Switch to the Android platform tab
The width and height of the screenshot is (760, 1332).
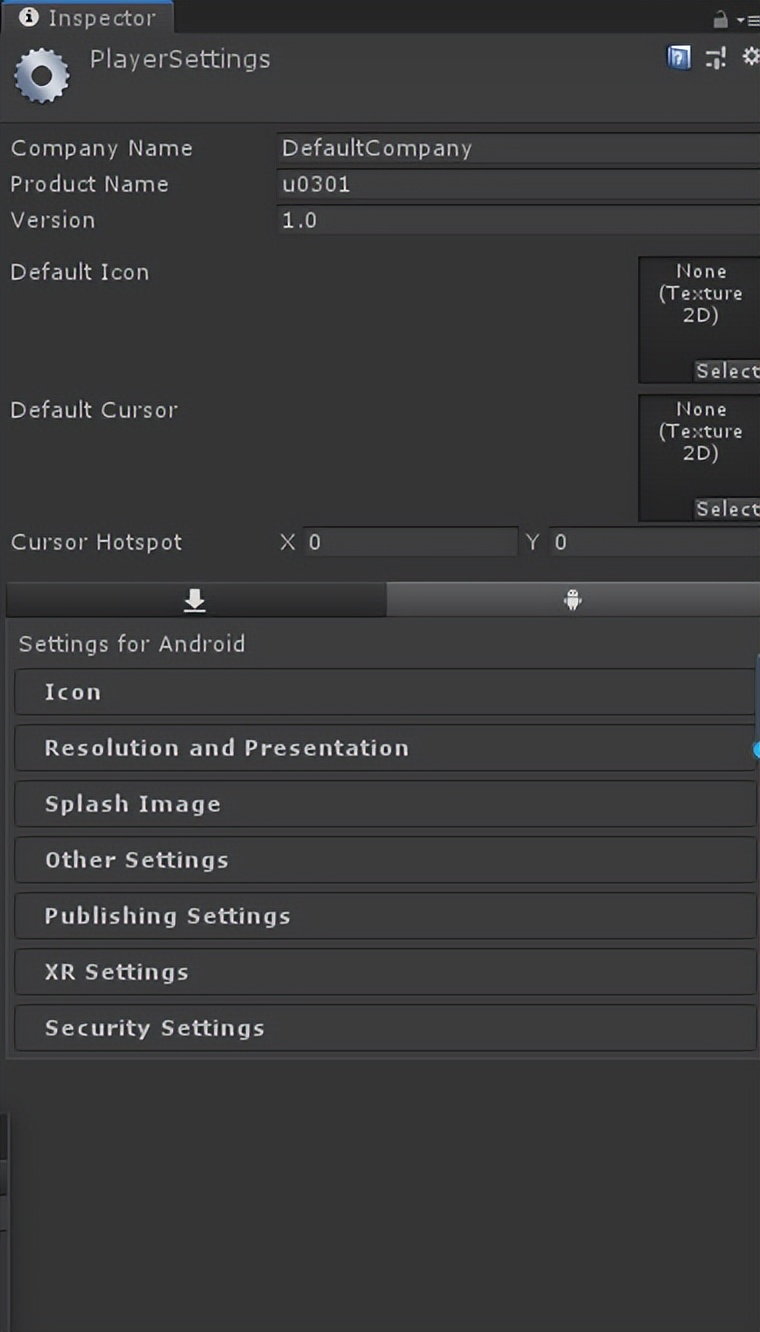[x=572, y=600]
